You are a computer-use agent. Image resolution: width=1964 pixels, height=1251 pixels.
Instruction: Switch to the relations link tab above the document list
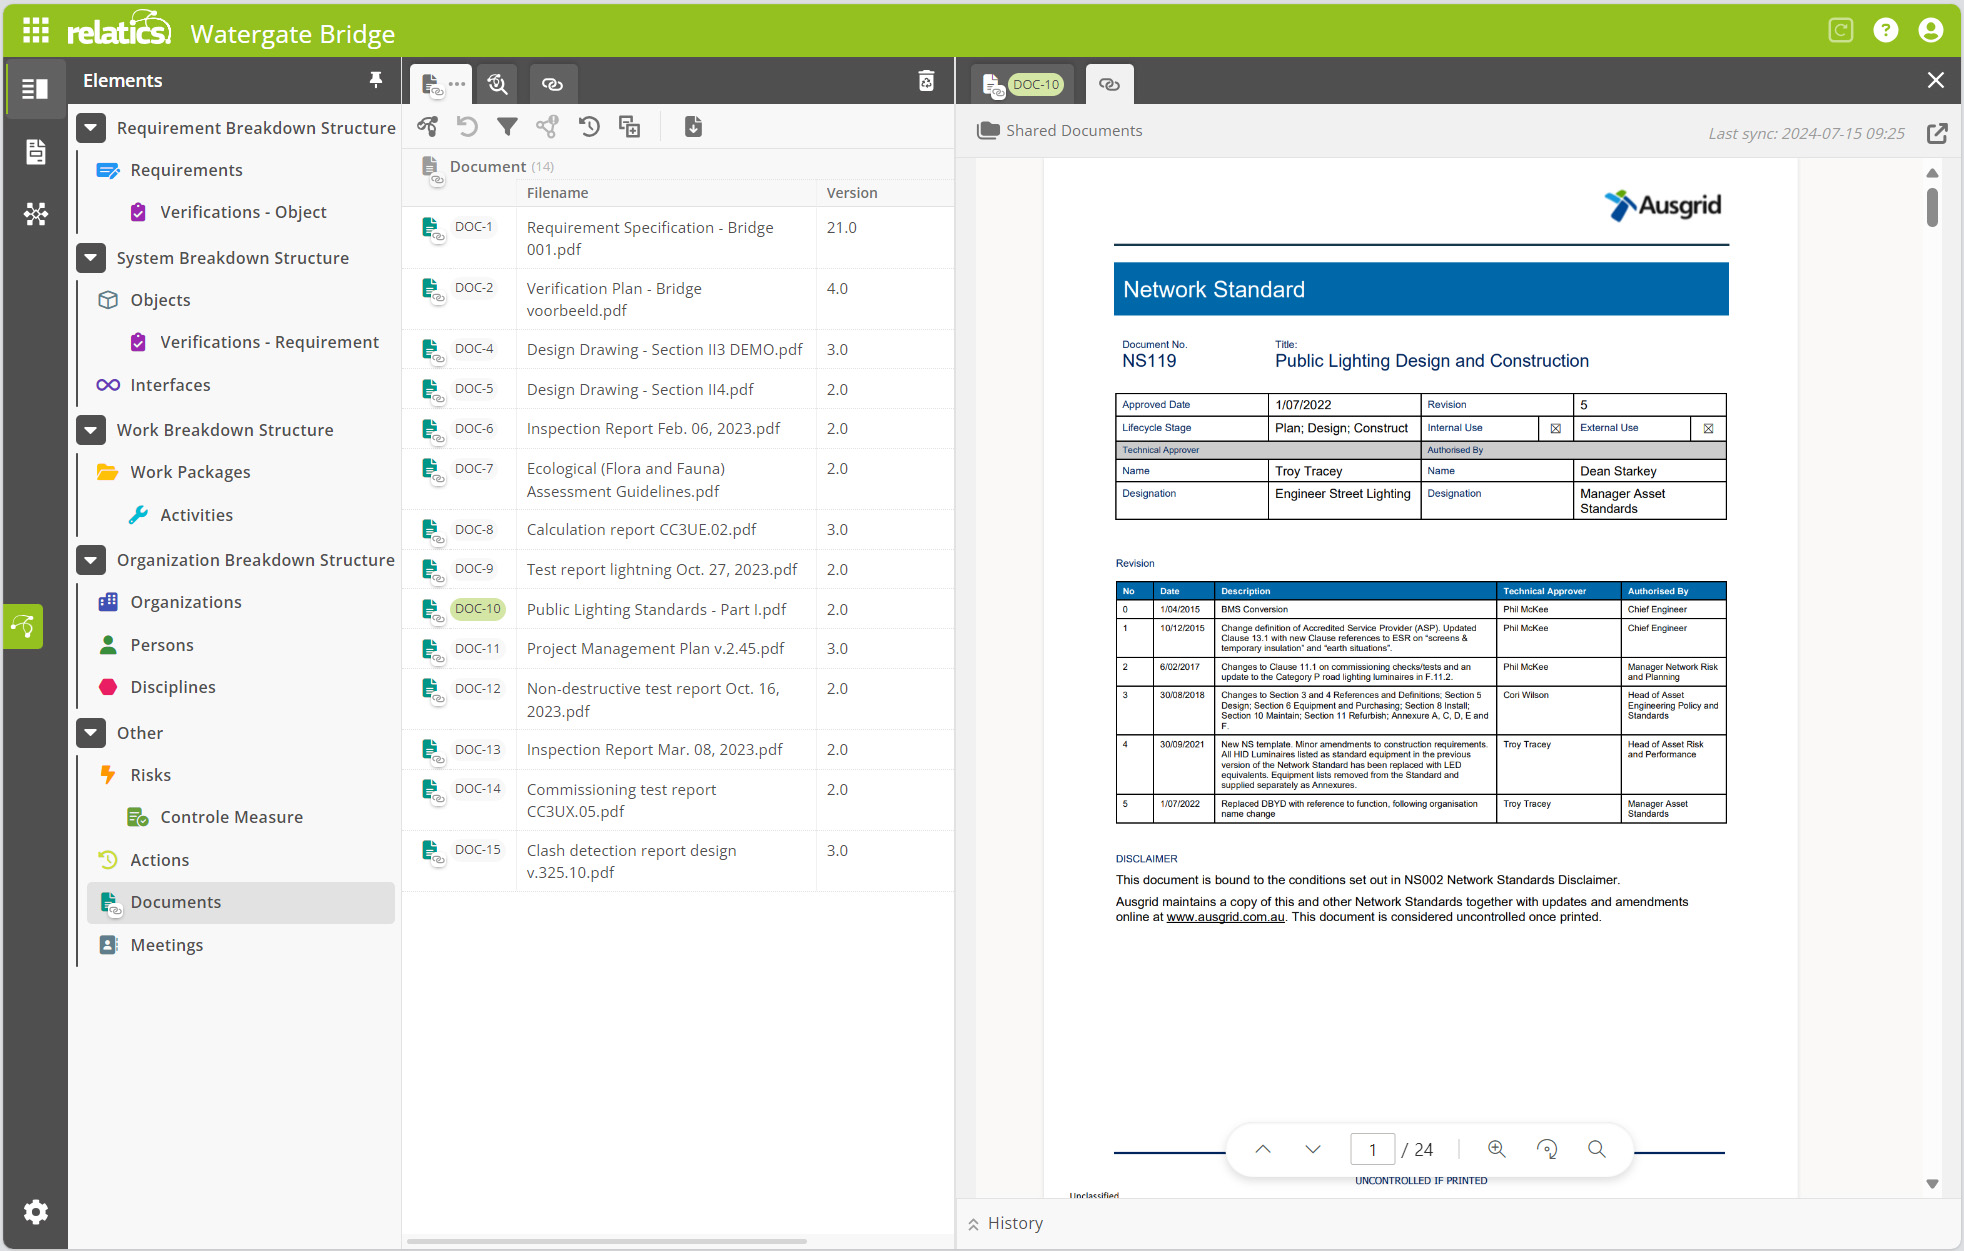point(552,84)
